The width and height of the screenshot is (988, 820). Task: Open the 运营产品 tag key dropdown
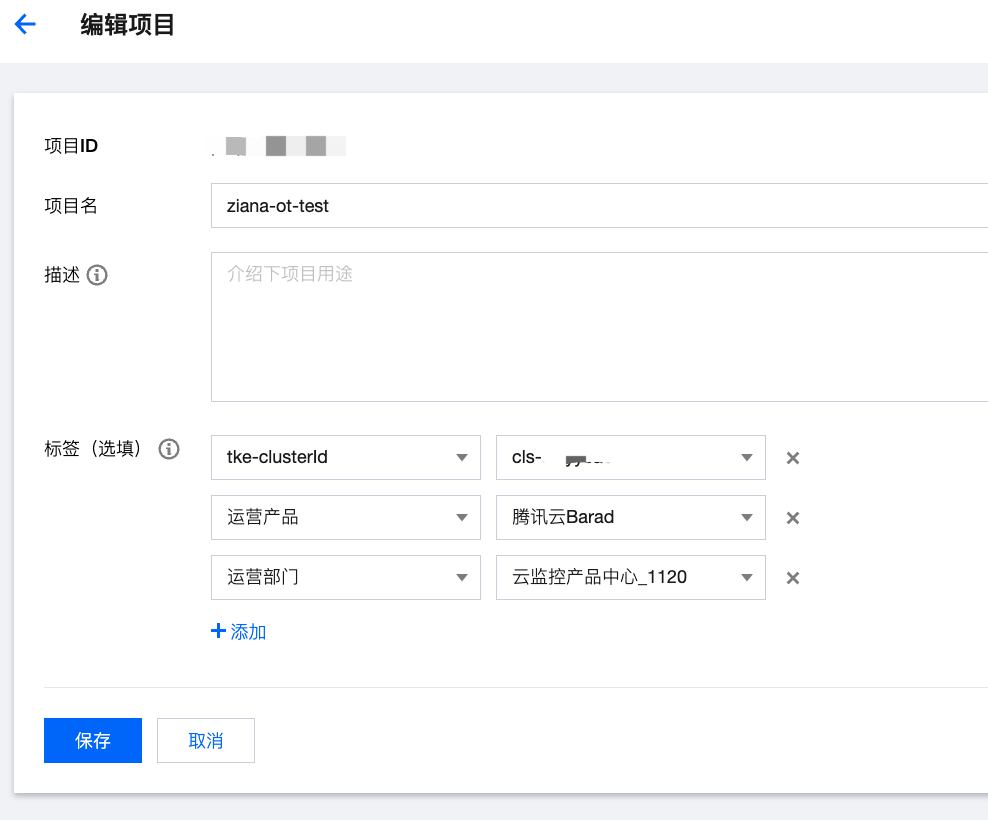[x=345, y=518]
